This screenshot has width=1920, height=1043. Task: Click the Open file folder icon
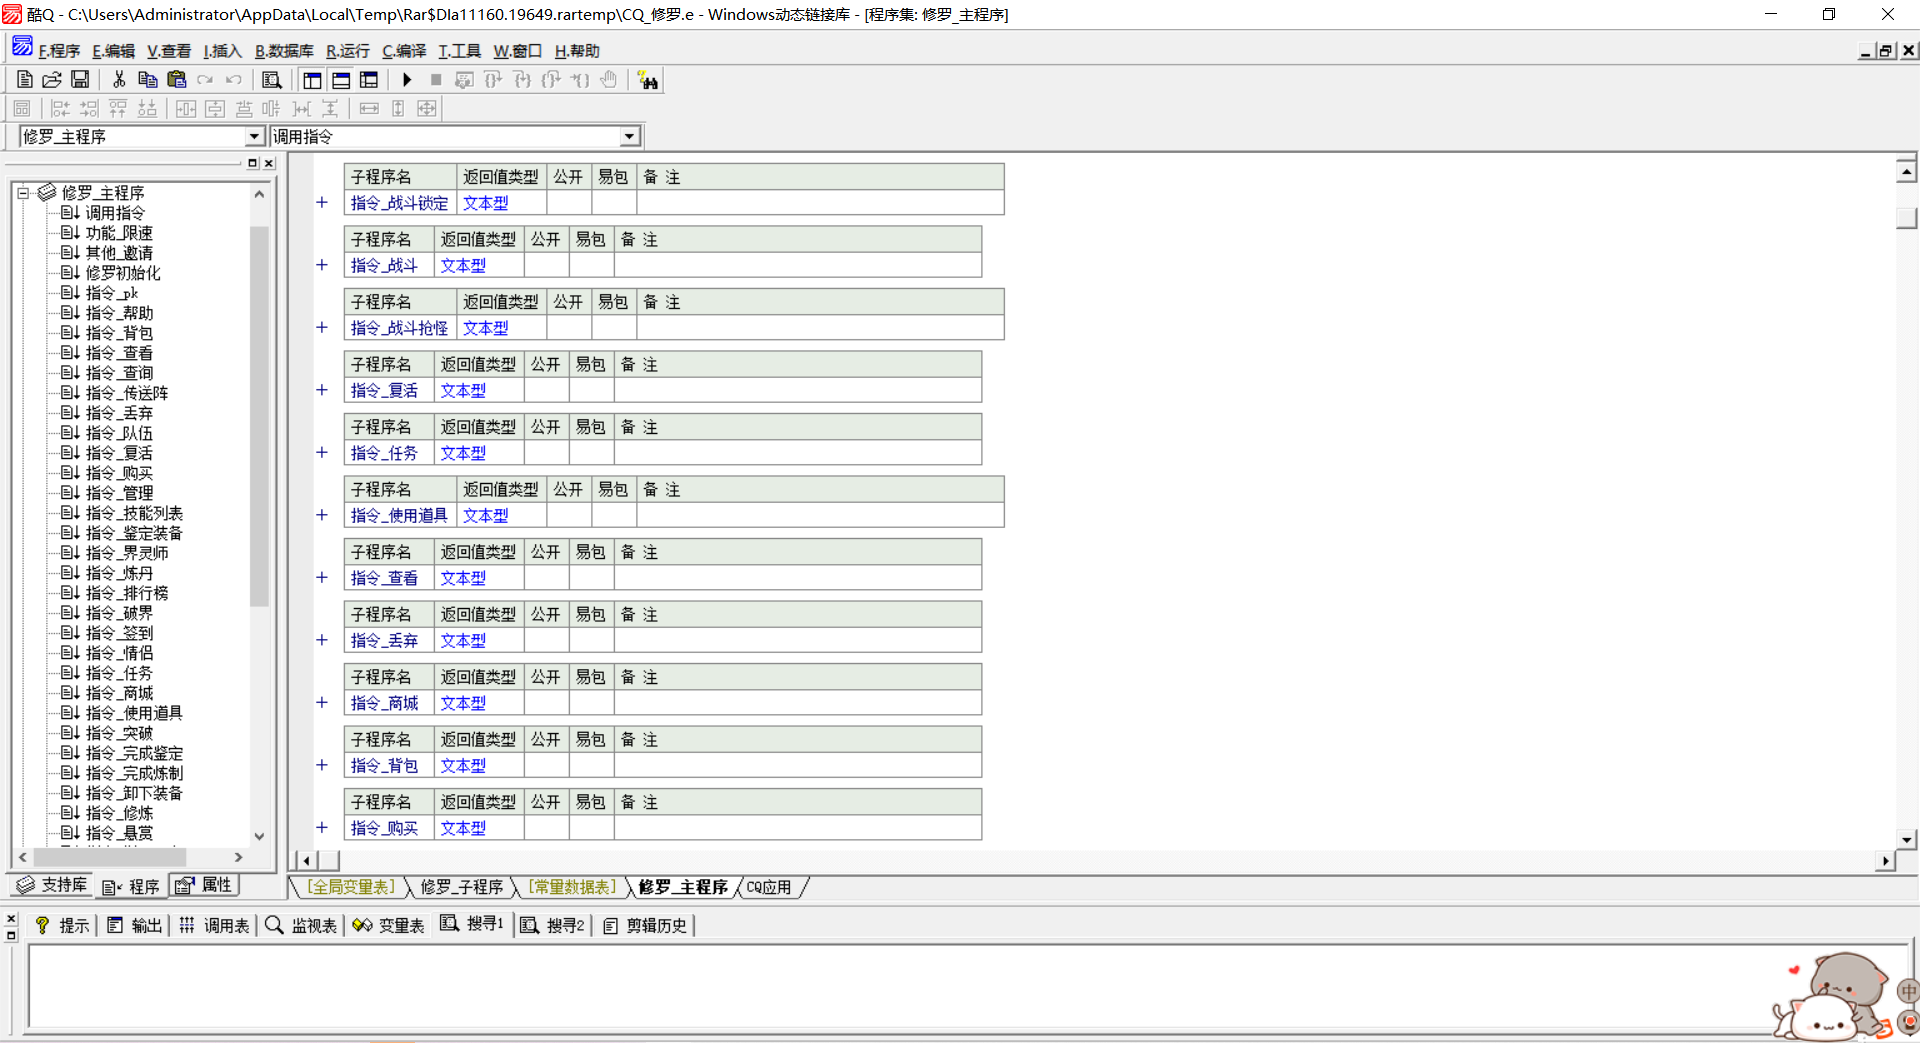point(52,80)
